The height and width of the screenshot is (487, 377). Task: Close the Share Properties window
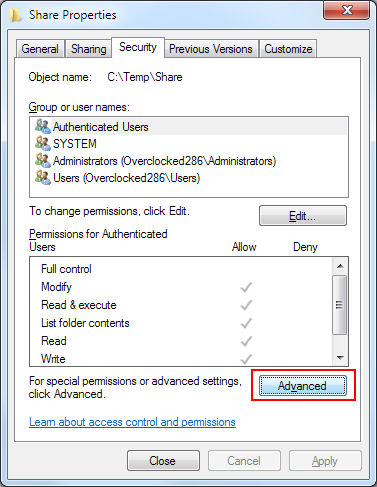(x=347, y=10)
